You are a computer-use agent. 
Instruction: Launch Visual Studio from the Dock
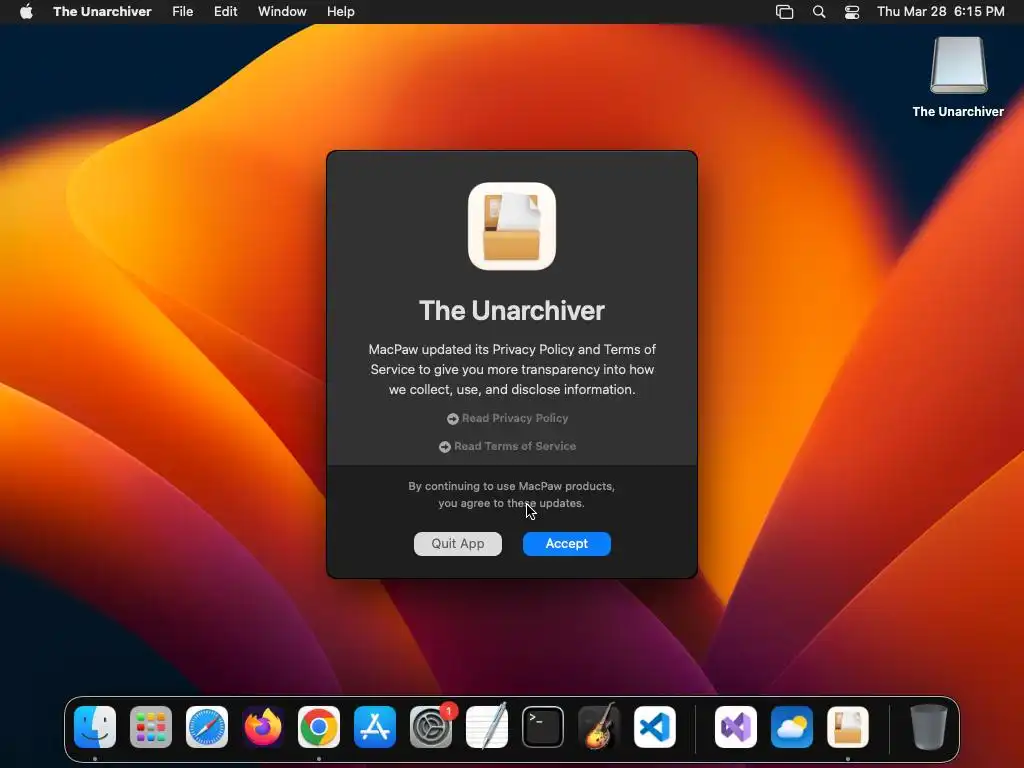point(736,727)
